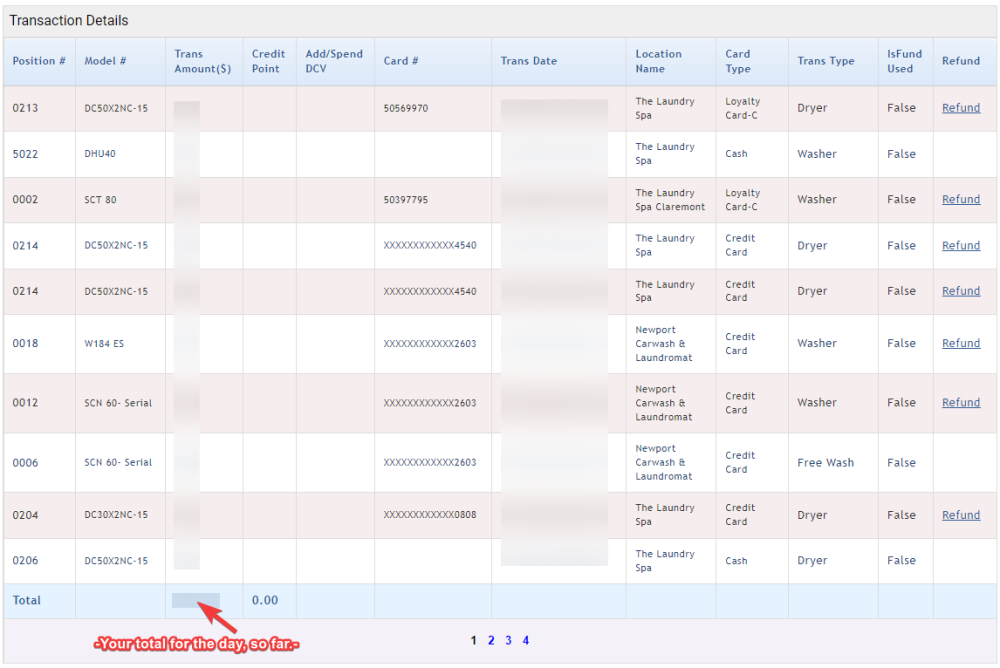Select card number ending 0808
The image size is (1000, 668).
coord(430,515)
